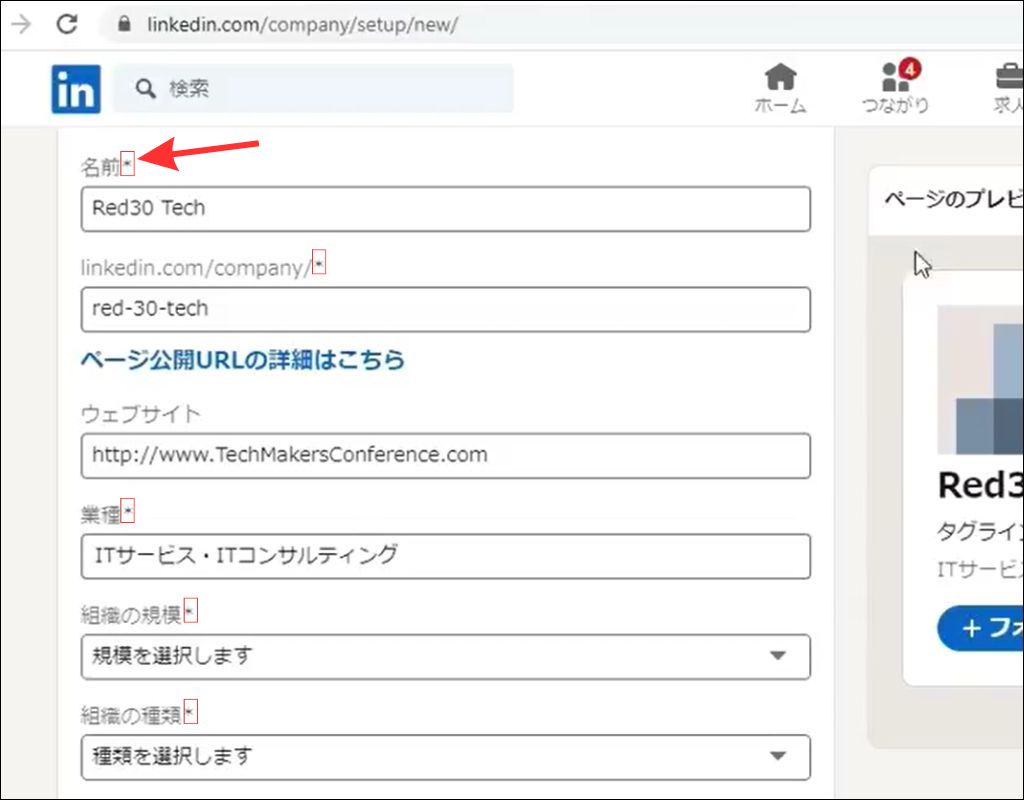Click the 業種 label
Image resolution: width=1024 pixels, height=800 pixels.
101,515
